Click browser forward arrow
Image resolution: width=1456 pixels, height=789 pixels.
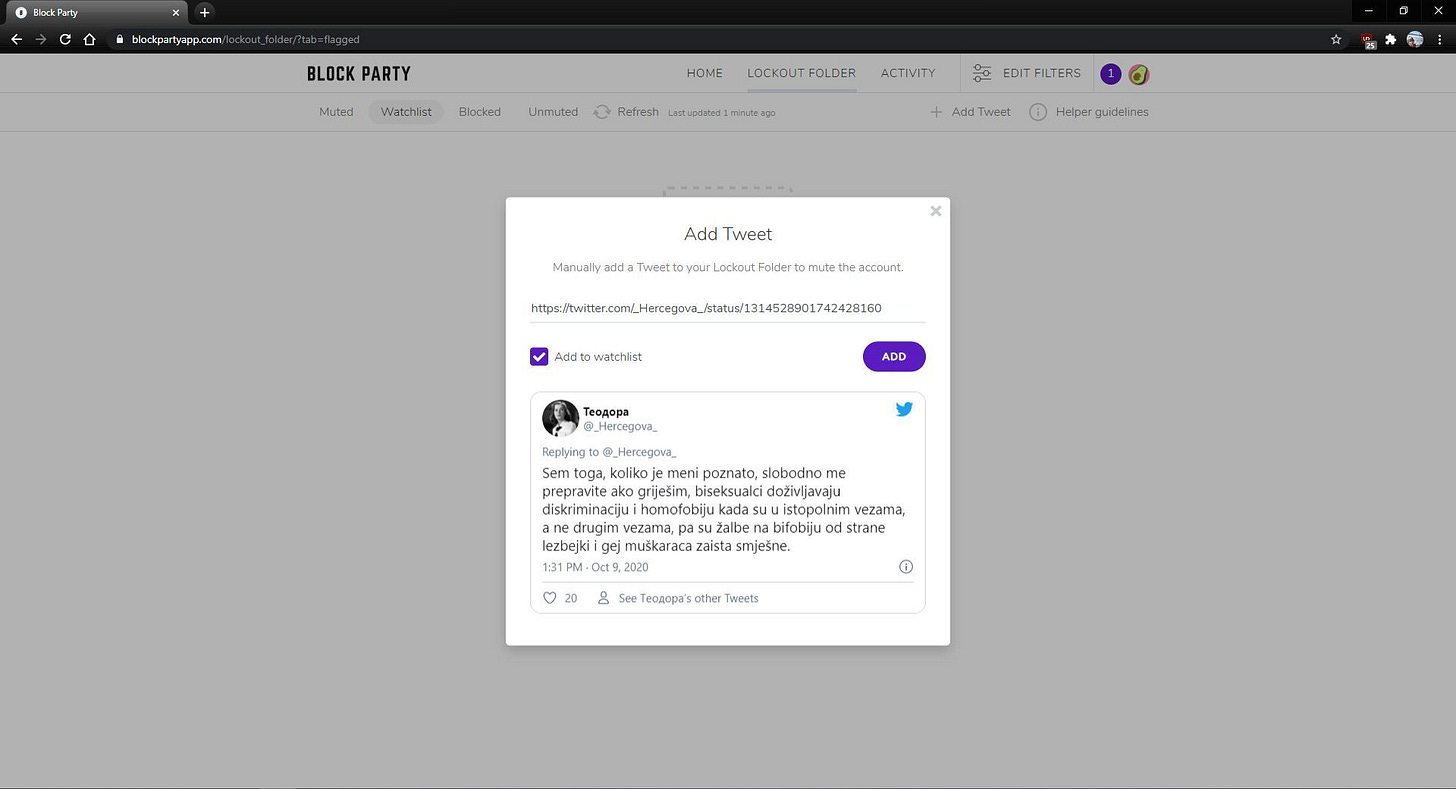(41, 40)
